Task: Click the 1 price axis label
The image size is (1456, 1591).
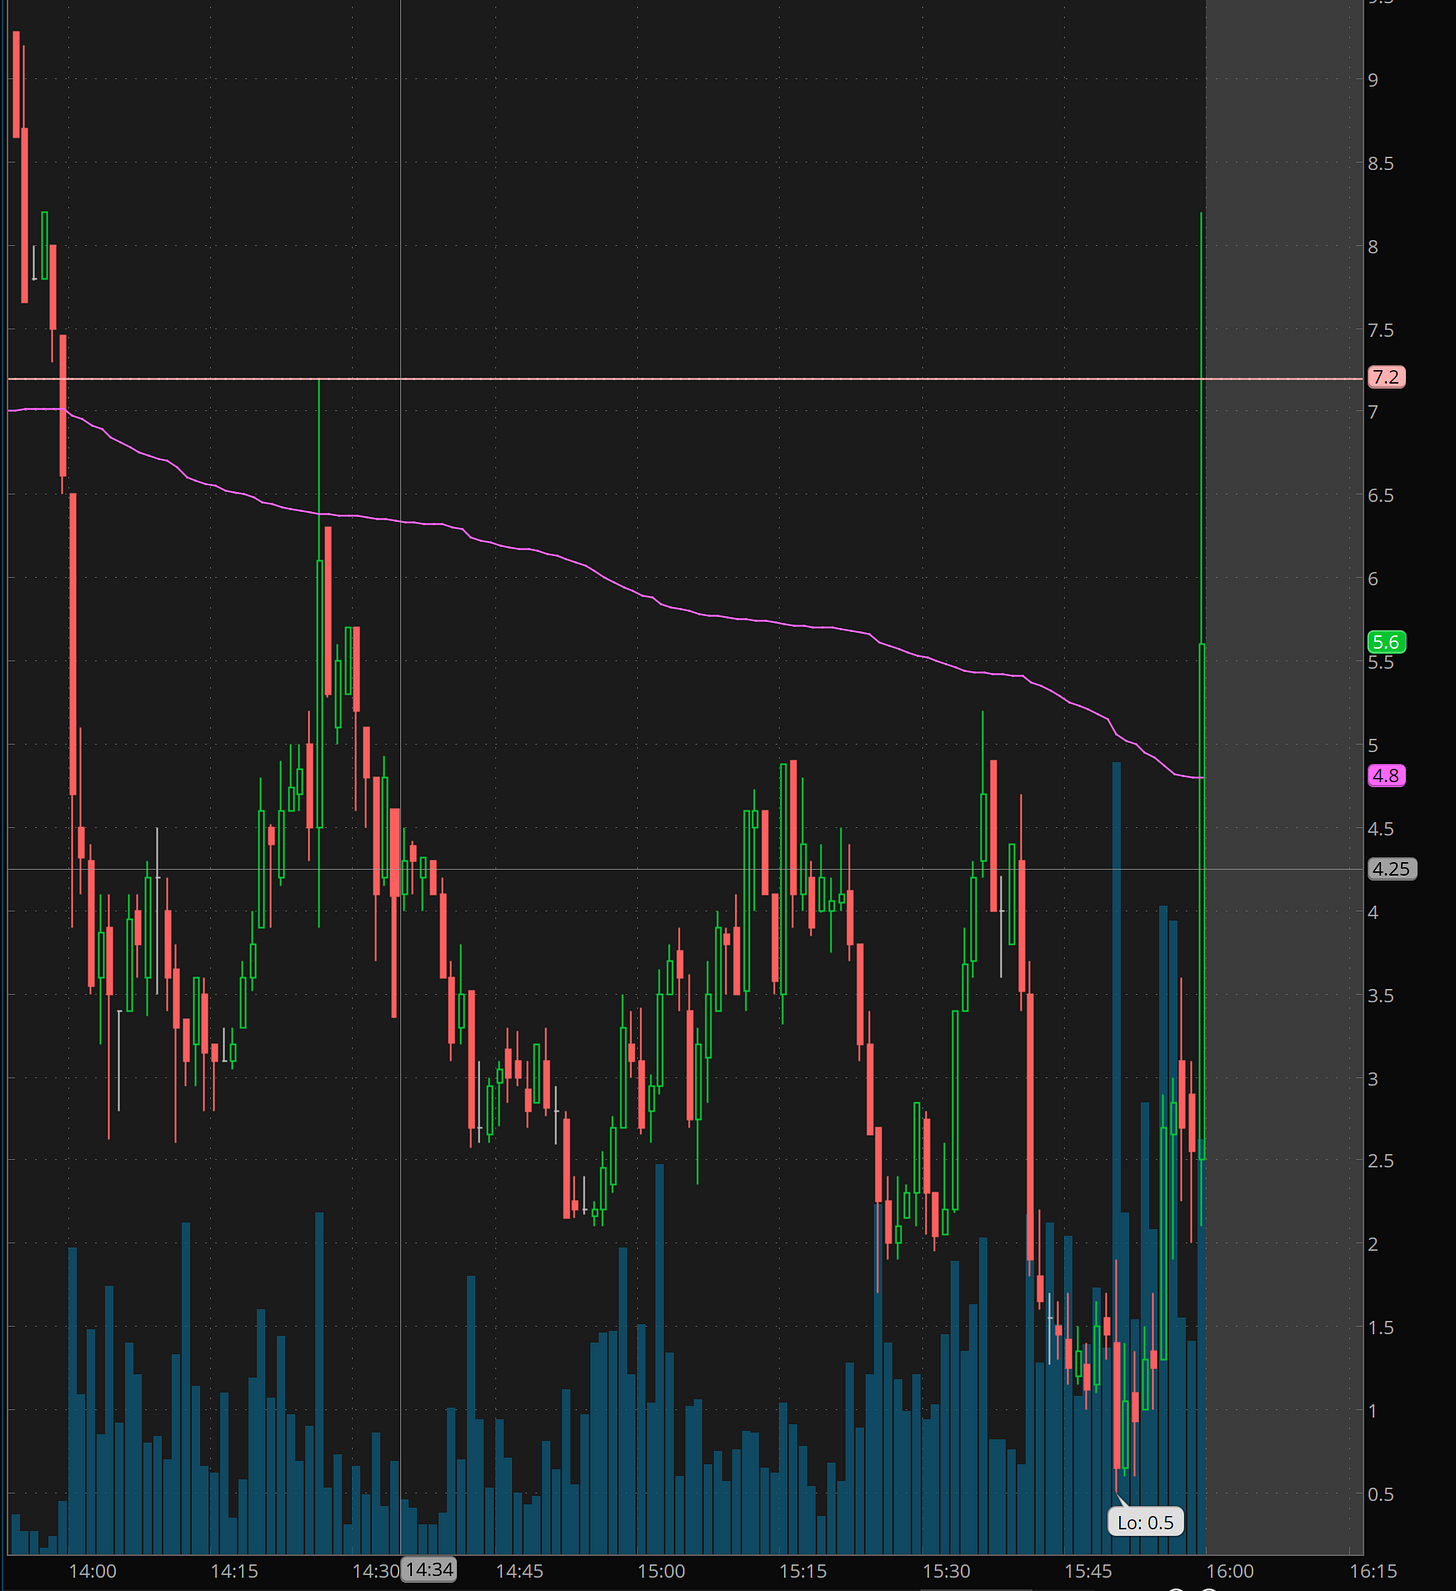Action: (1373, 1411)
